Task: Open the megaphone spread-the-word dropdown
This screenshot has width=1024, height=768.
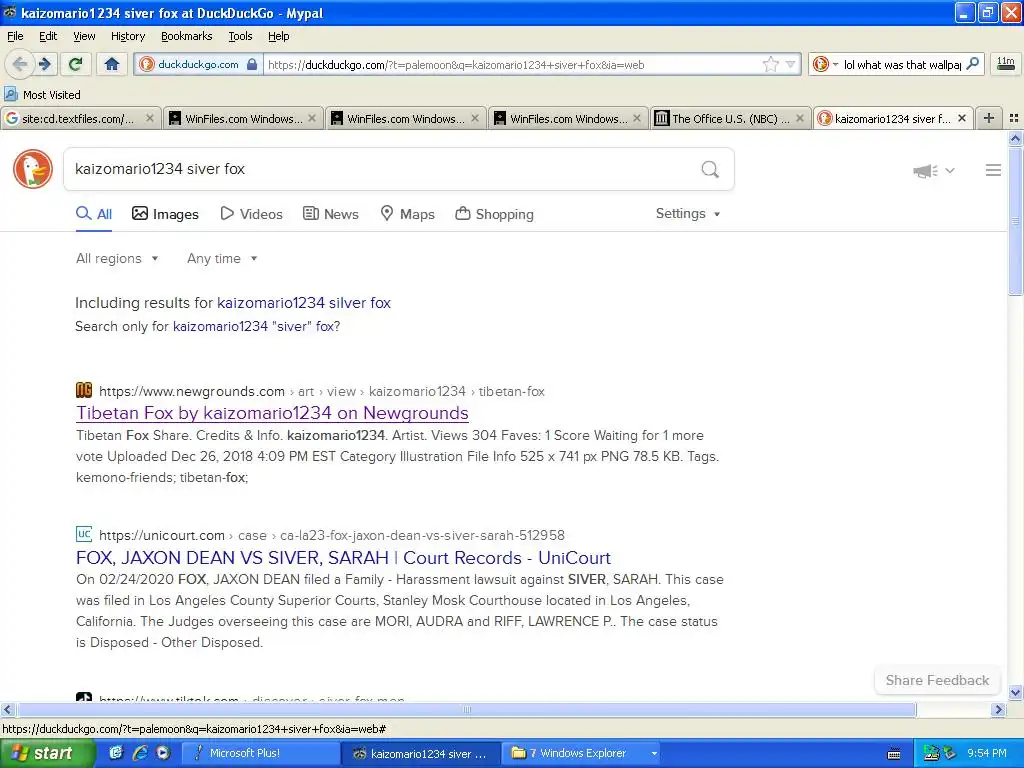Action: click(x=933, y=170)
